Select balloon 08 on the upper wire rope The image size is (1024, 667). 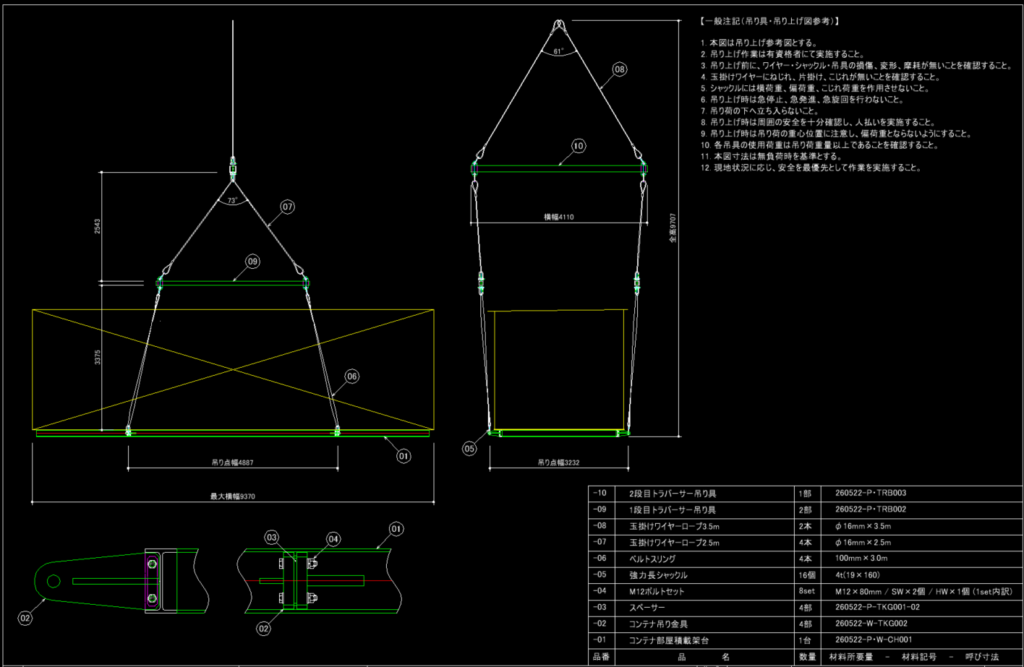point(619,69)
